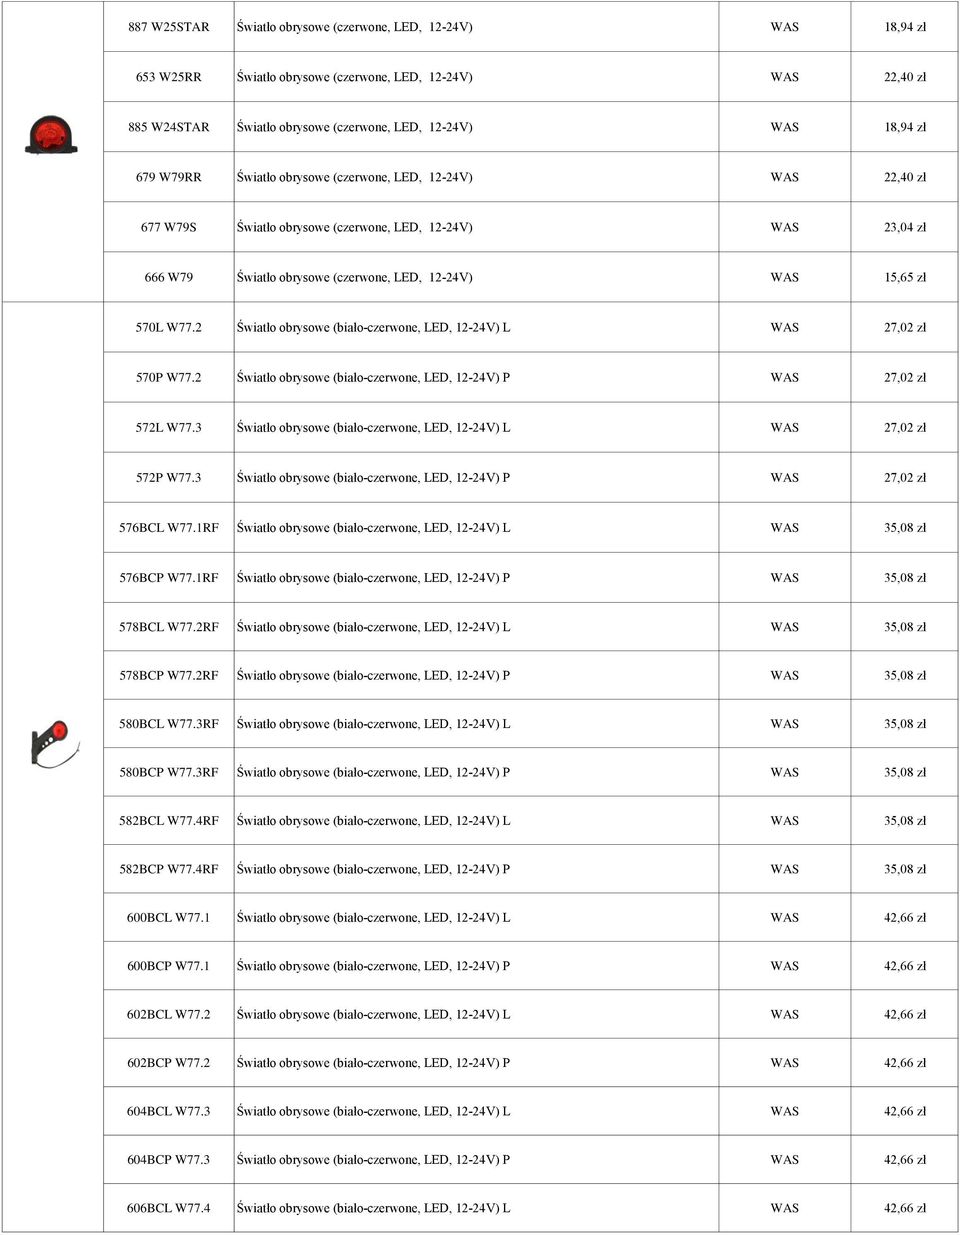Image resolution: width=960 pixels, height=1235 pixels.
Task: Select product code 679 W79RR
Action: click(169, 177)
